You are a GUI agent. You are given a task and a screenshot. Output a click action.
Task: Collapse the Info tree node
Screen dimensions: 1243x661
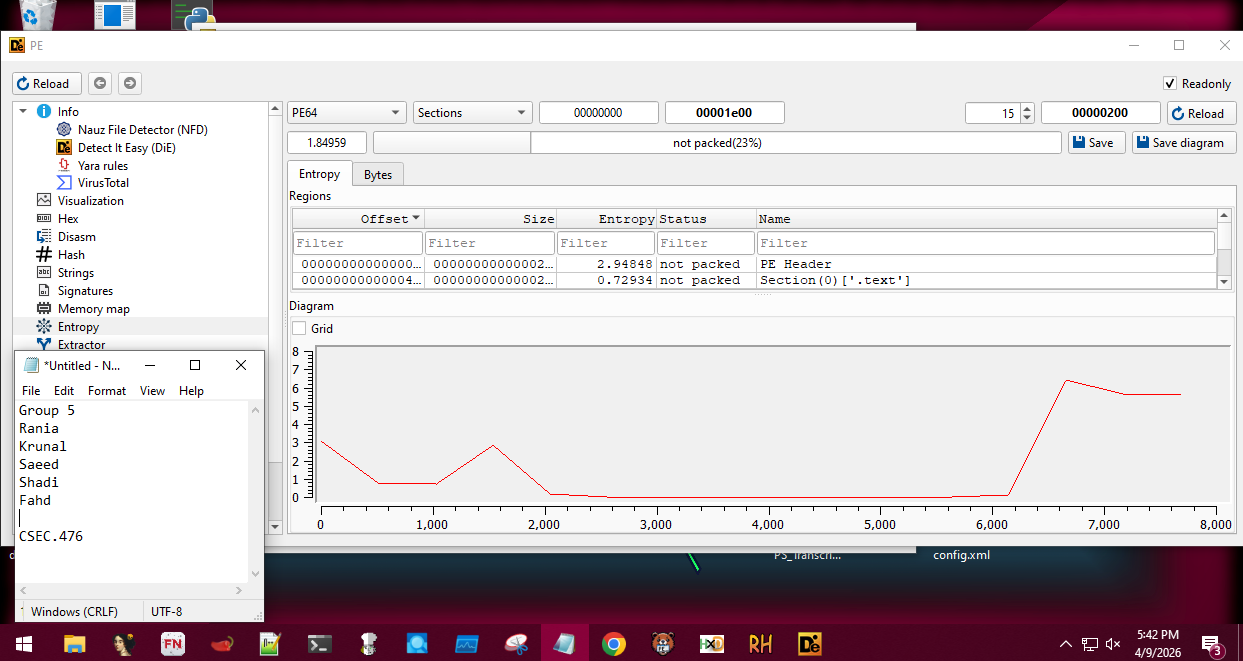(x=24, y=112)
